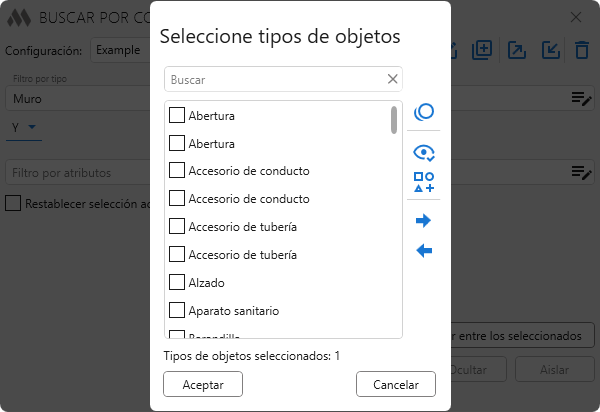The image size is (600, 412).
Task: Toggle the Restablecer selección checkbox
Action: coord(13,203)
